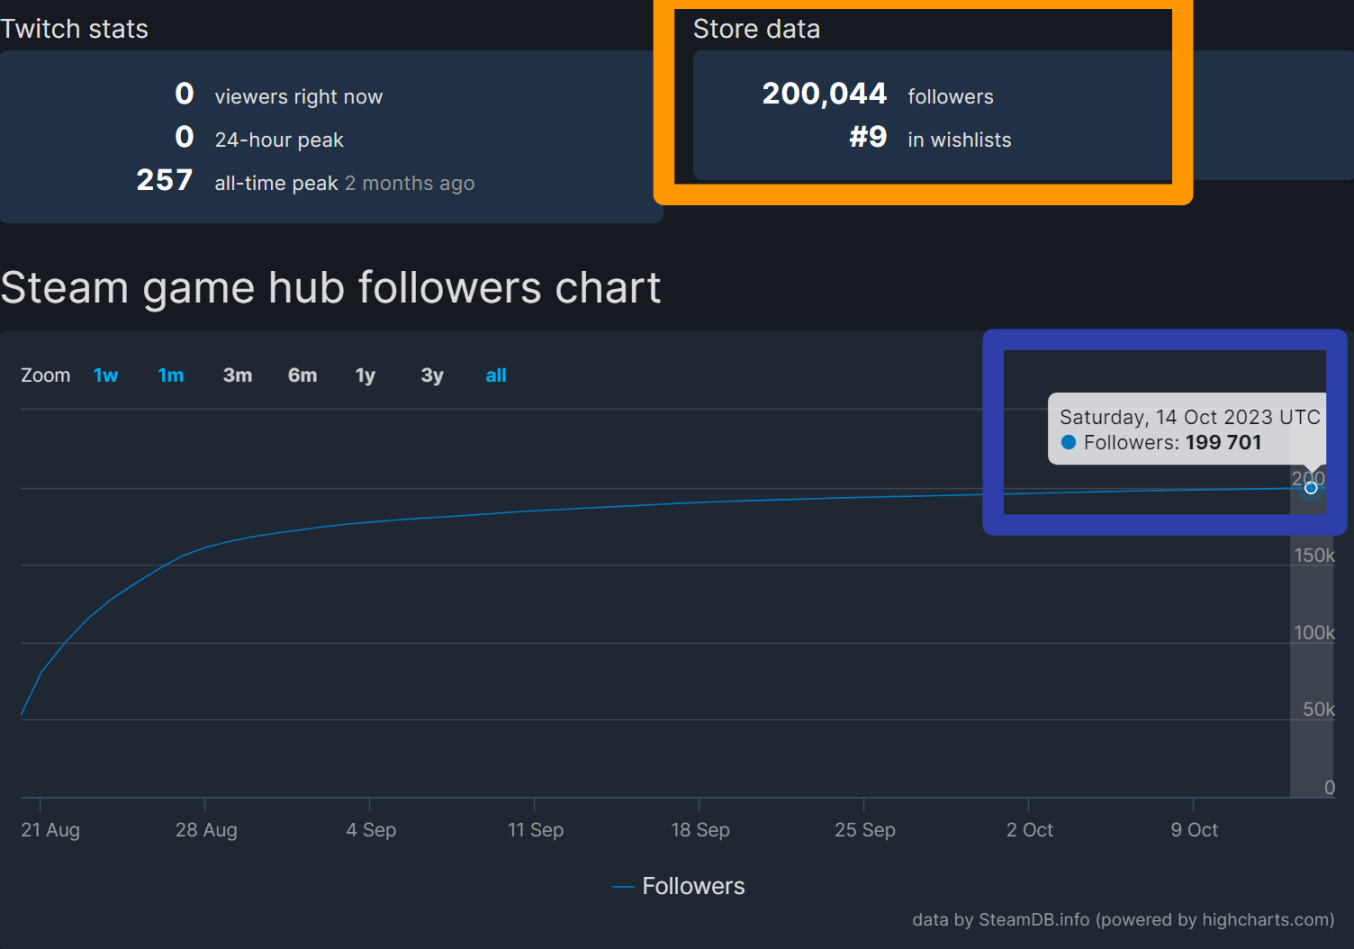
Task: Select the 3m zoom range
Action: 237,376
